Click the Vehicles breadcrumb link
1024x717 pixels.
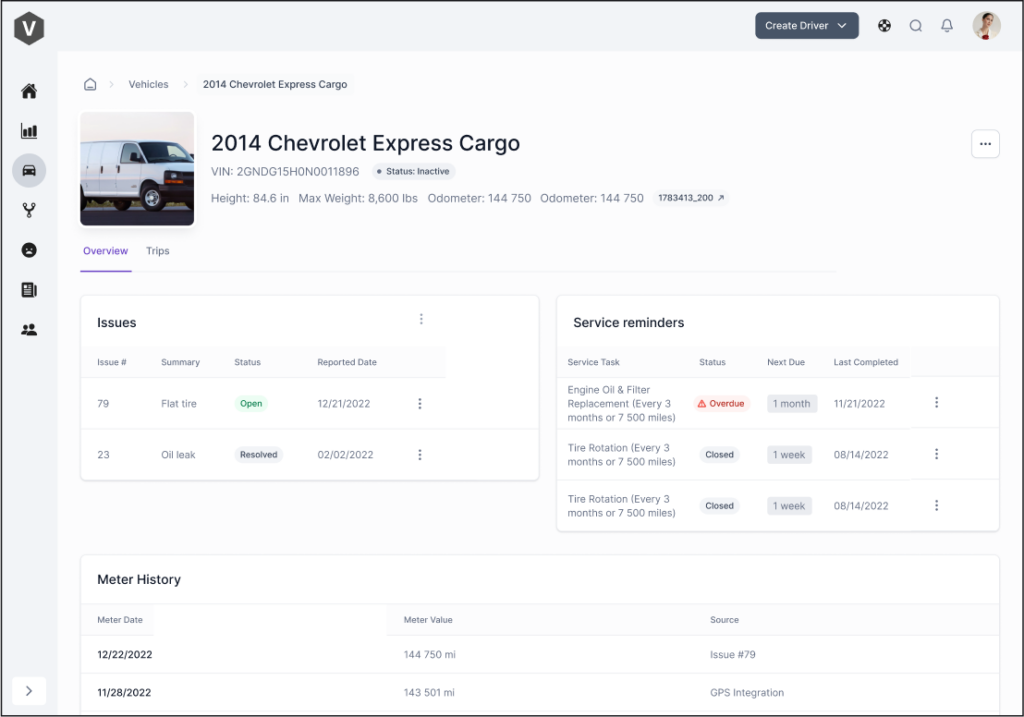pos(148,85)
